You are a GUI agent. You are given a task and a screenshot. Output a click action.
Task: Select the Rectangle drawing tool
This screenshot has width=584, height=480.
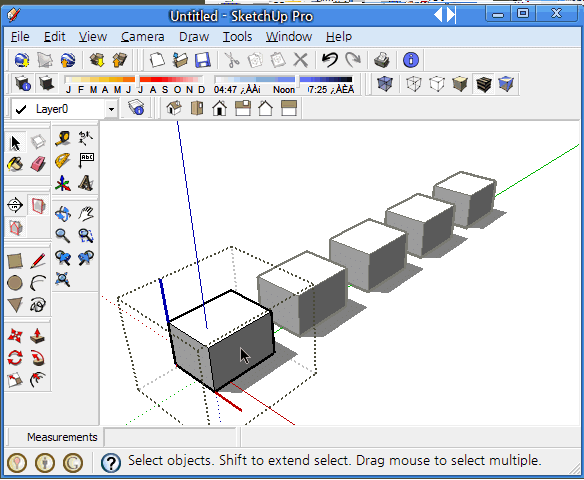tap(15, 261)
